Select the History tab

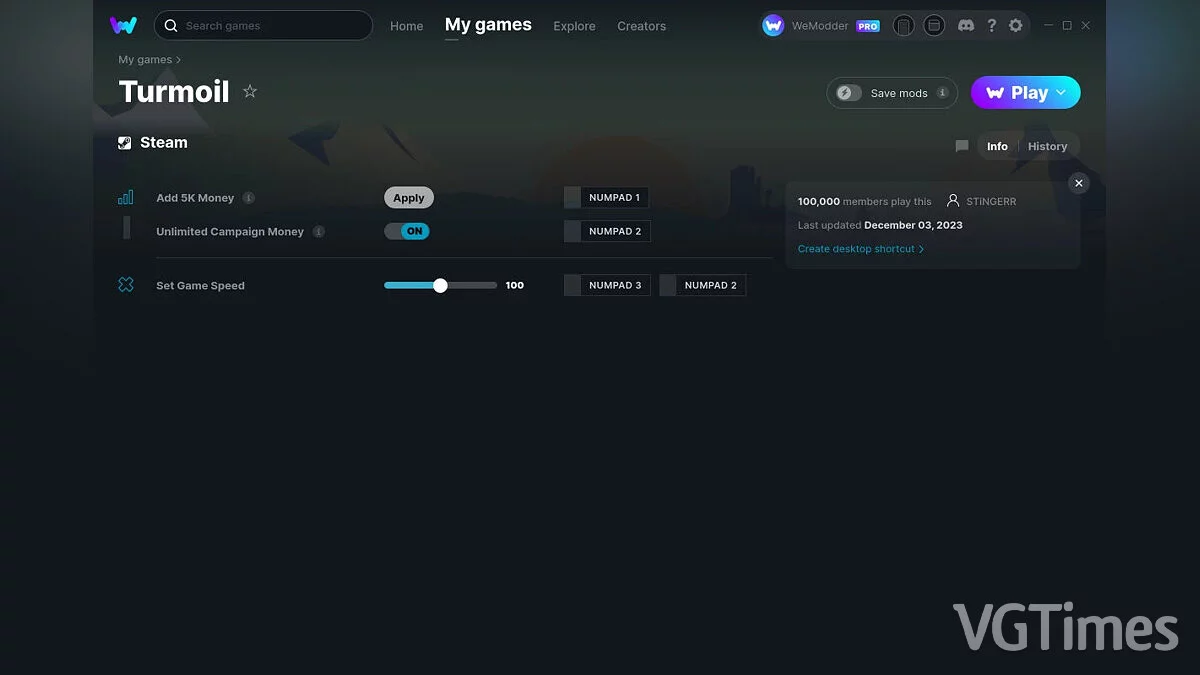(x=1047, y=146)
